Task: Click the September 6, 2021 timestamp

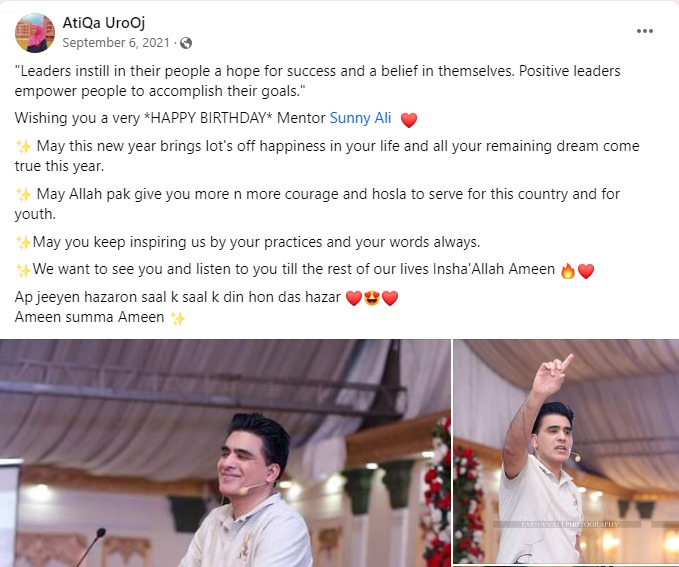Action: [x=116, y=43]
